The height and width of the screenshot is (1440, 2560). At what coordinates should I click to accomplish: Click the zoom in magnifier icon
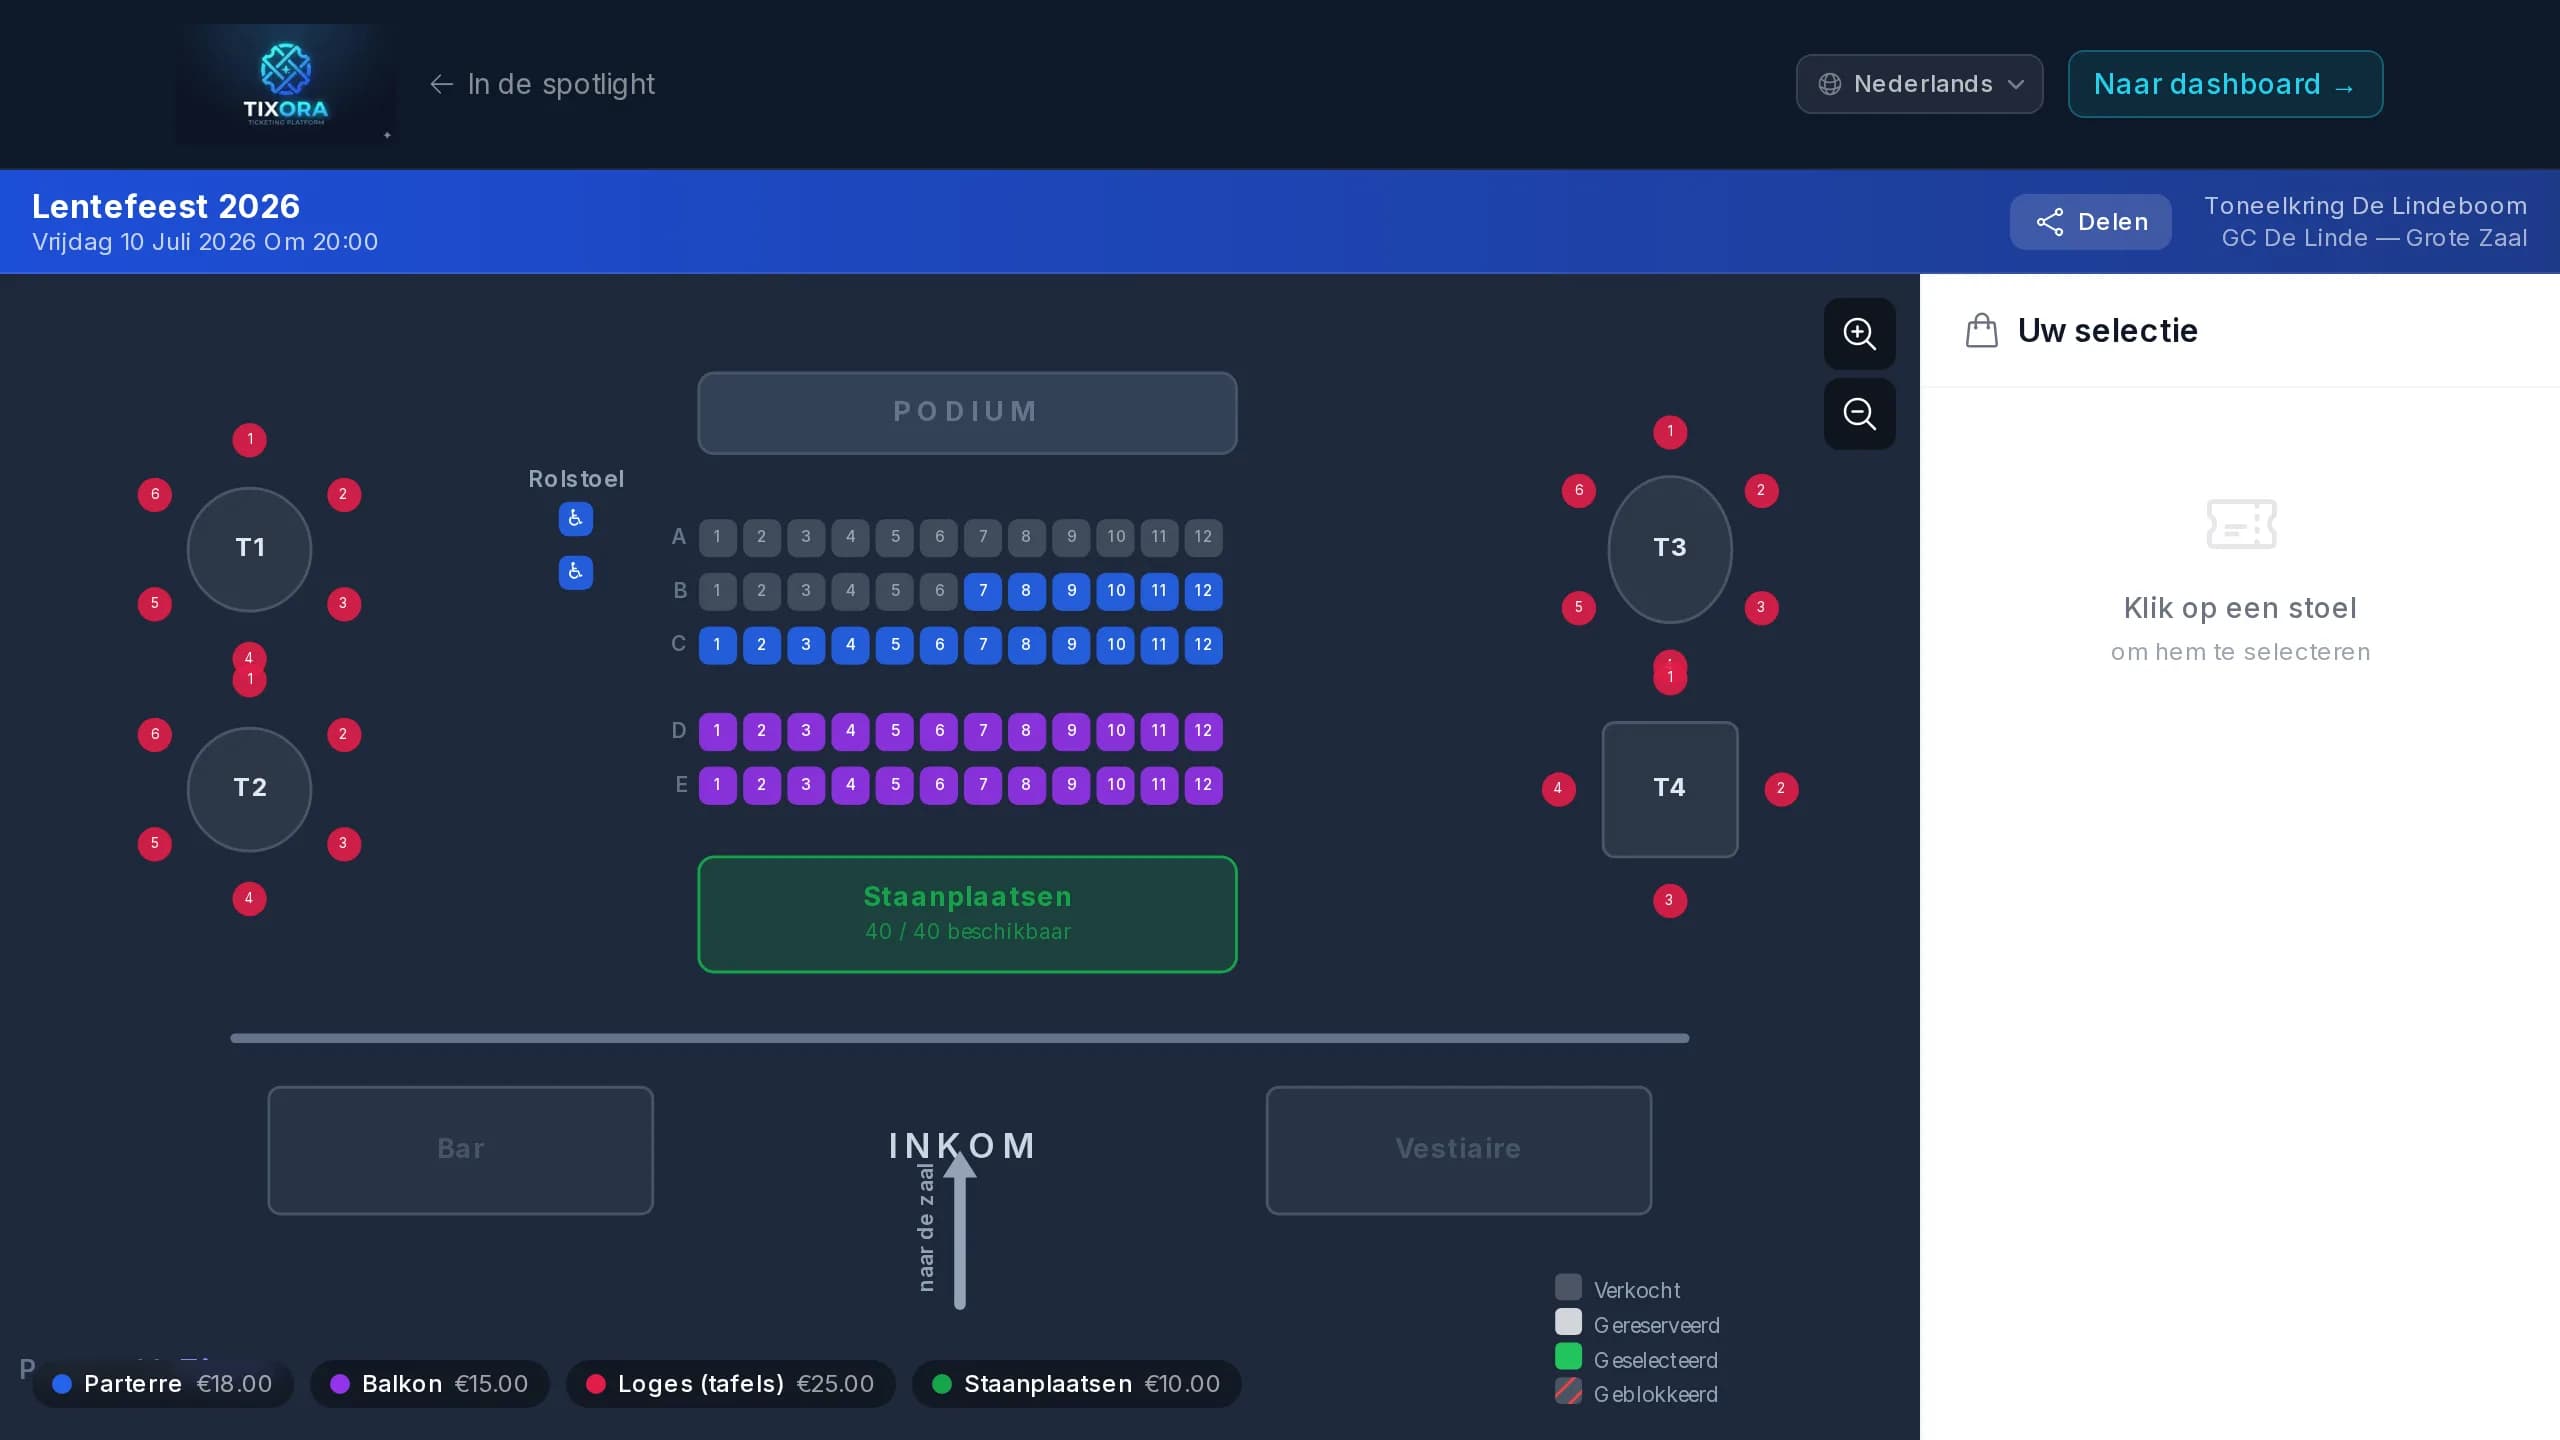pyautogui.click(x=1859, y=333)
